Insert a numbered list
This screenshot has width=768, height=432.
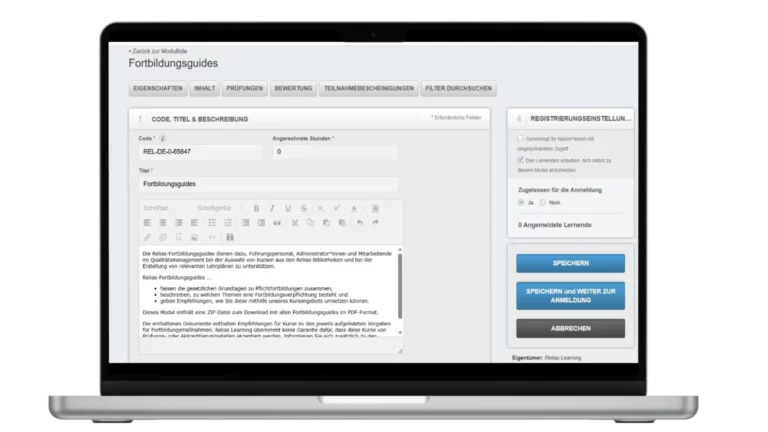tap(228, 223)
